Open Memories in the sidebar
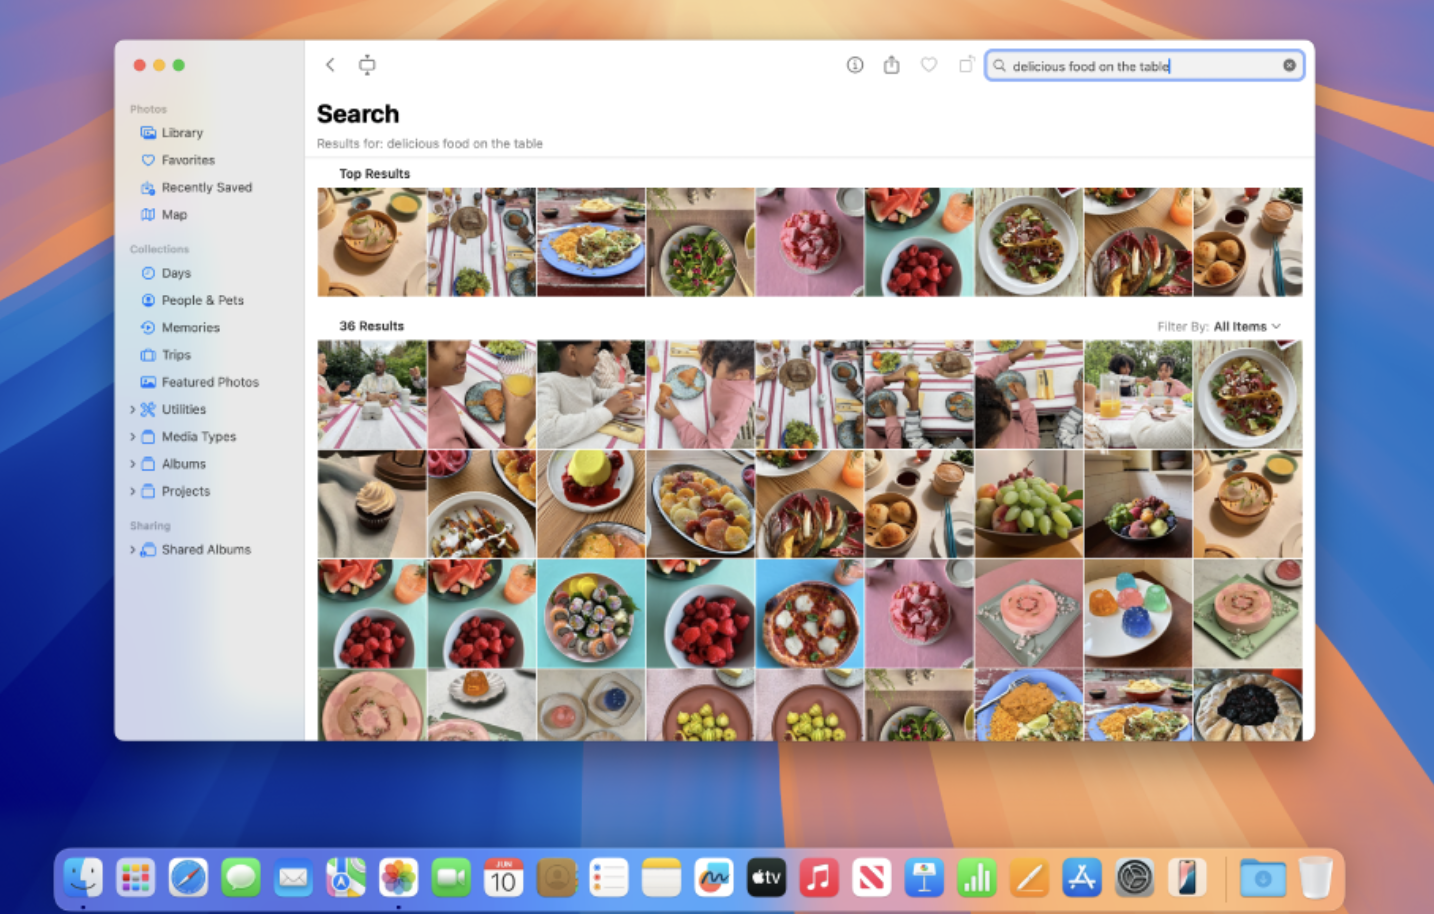This screenshot has height=914, width=1434. tap(191, 327)
